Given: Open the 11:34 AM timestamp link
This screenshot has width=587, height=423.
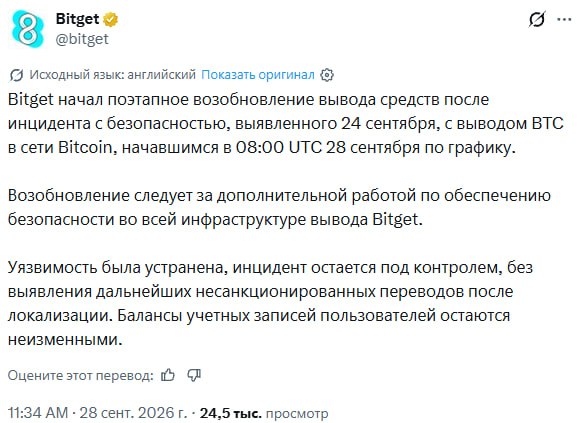Looking at the screenshot, I should click(38, 413).
